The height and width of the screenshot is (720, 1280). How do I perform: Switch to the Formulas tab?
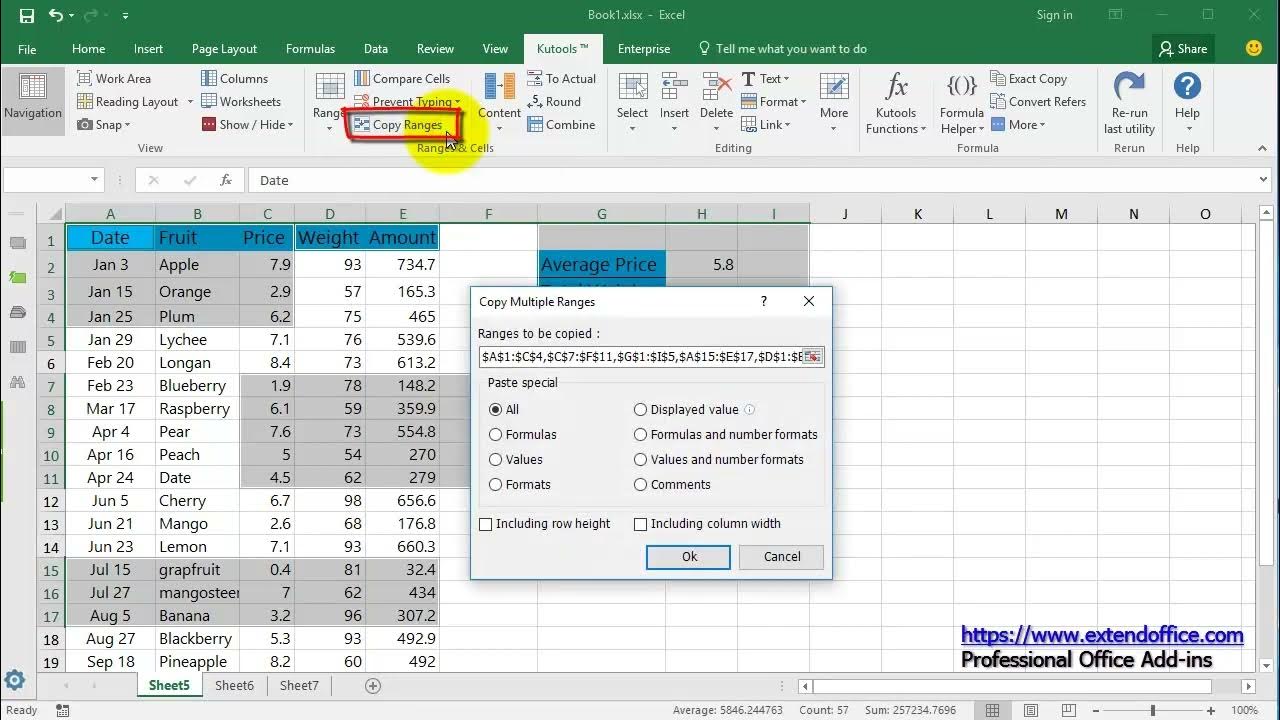point(310,48)
